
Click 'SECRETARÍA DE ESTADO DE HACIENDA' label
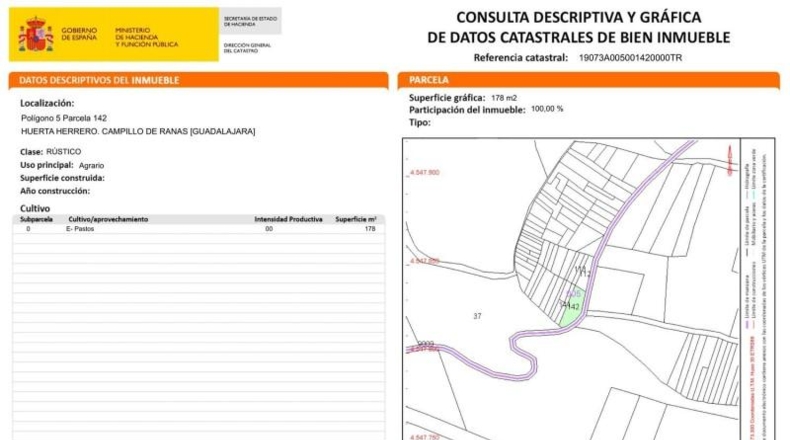click(250, 21)
